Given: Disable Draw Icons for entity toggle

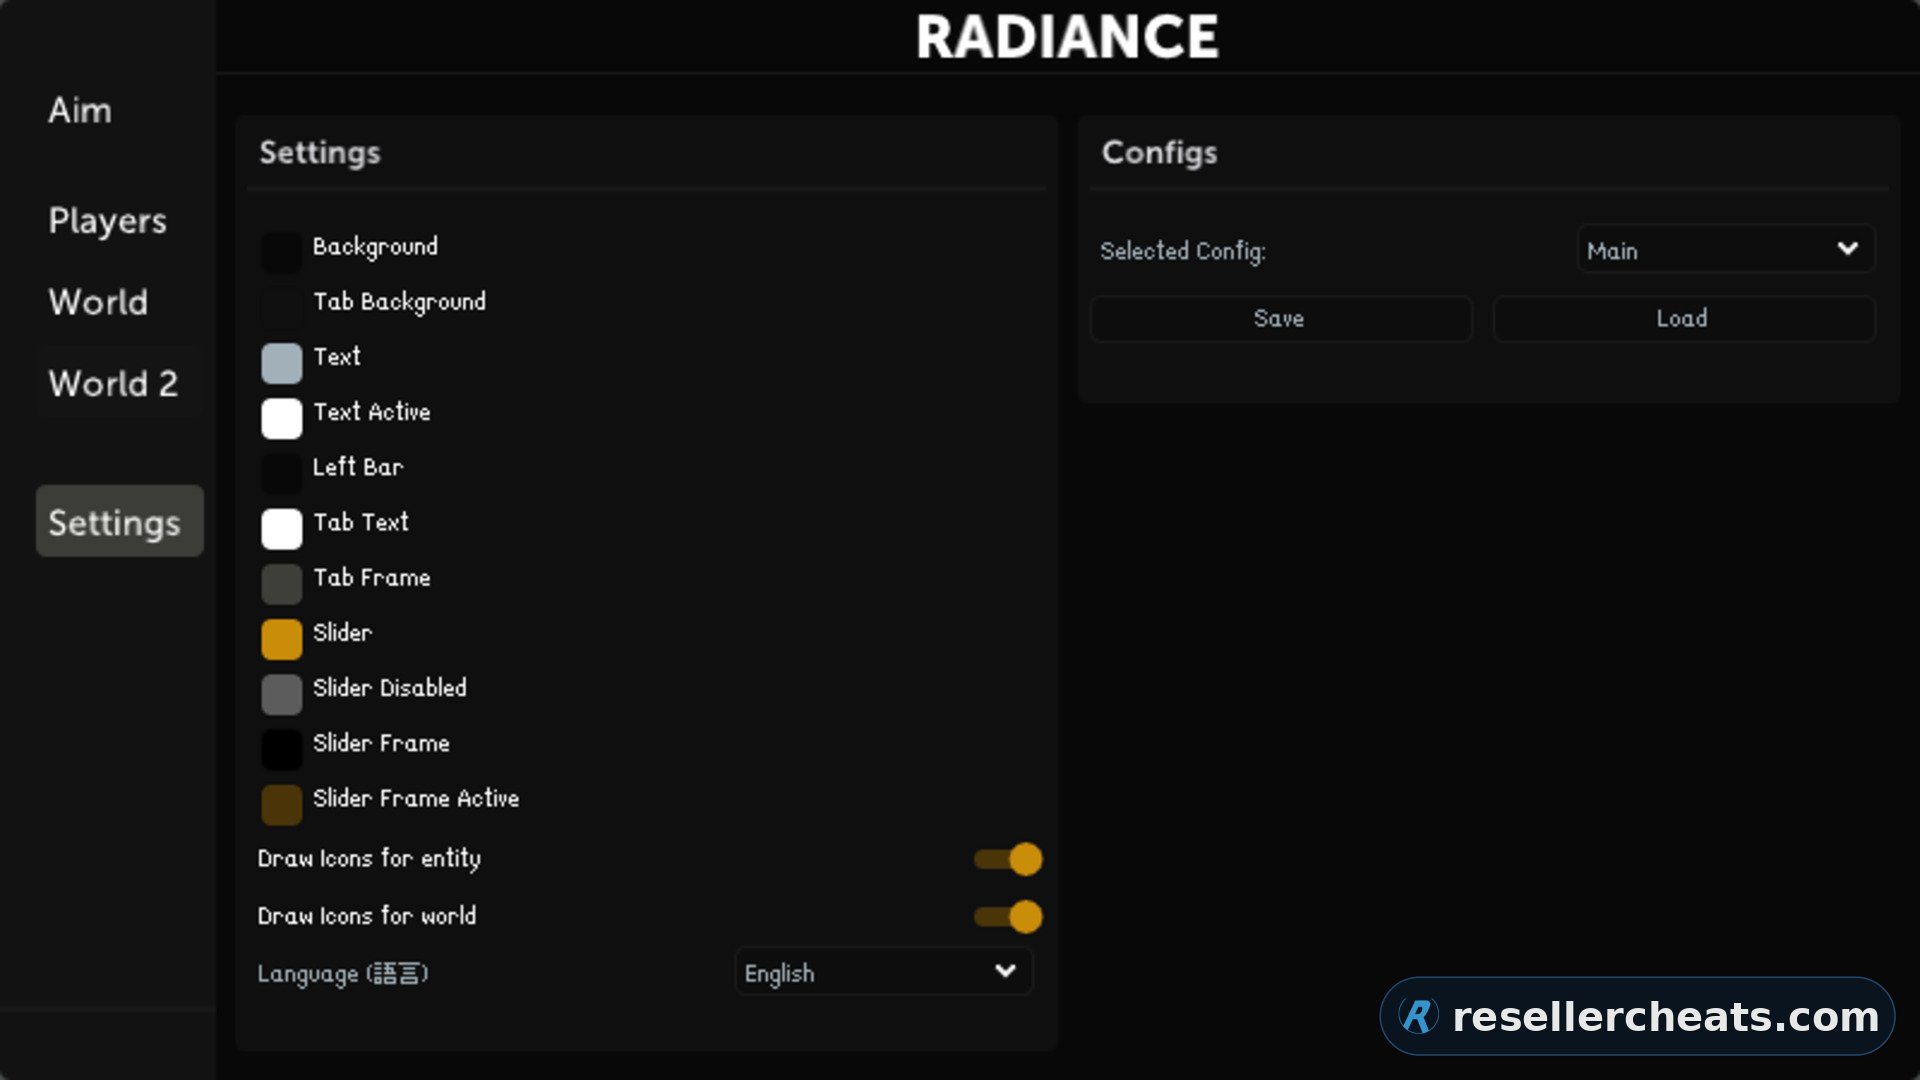Looking at the screenshot, I should [x=1008, y=859].
